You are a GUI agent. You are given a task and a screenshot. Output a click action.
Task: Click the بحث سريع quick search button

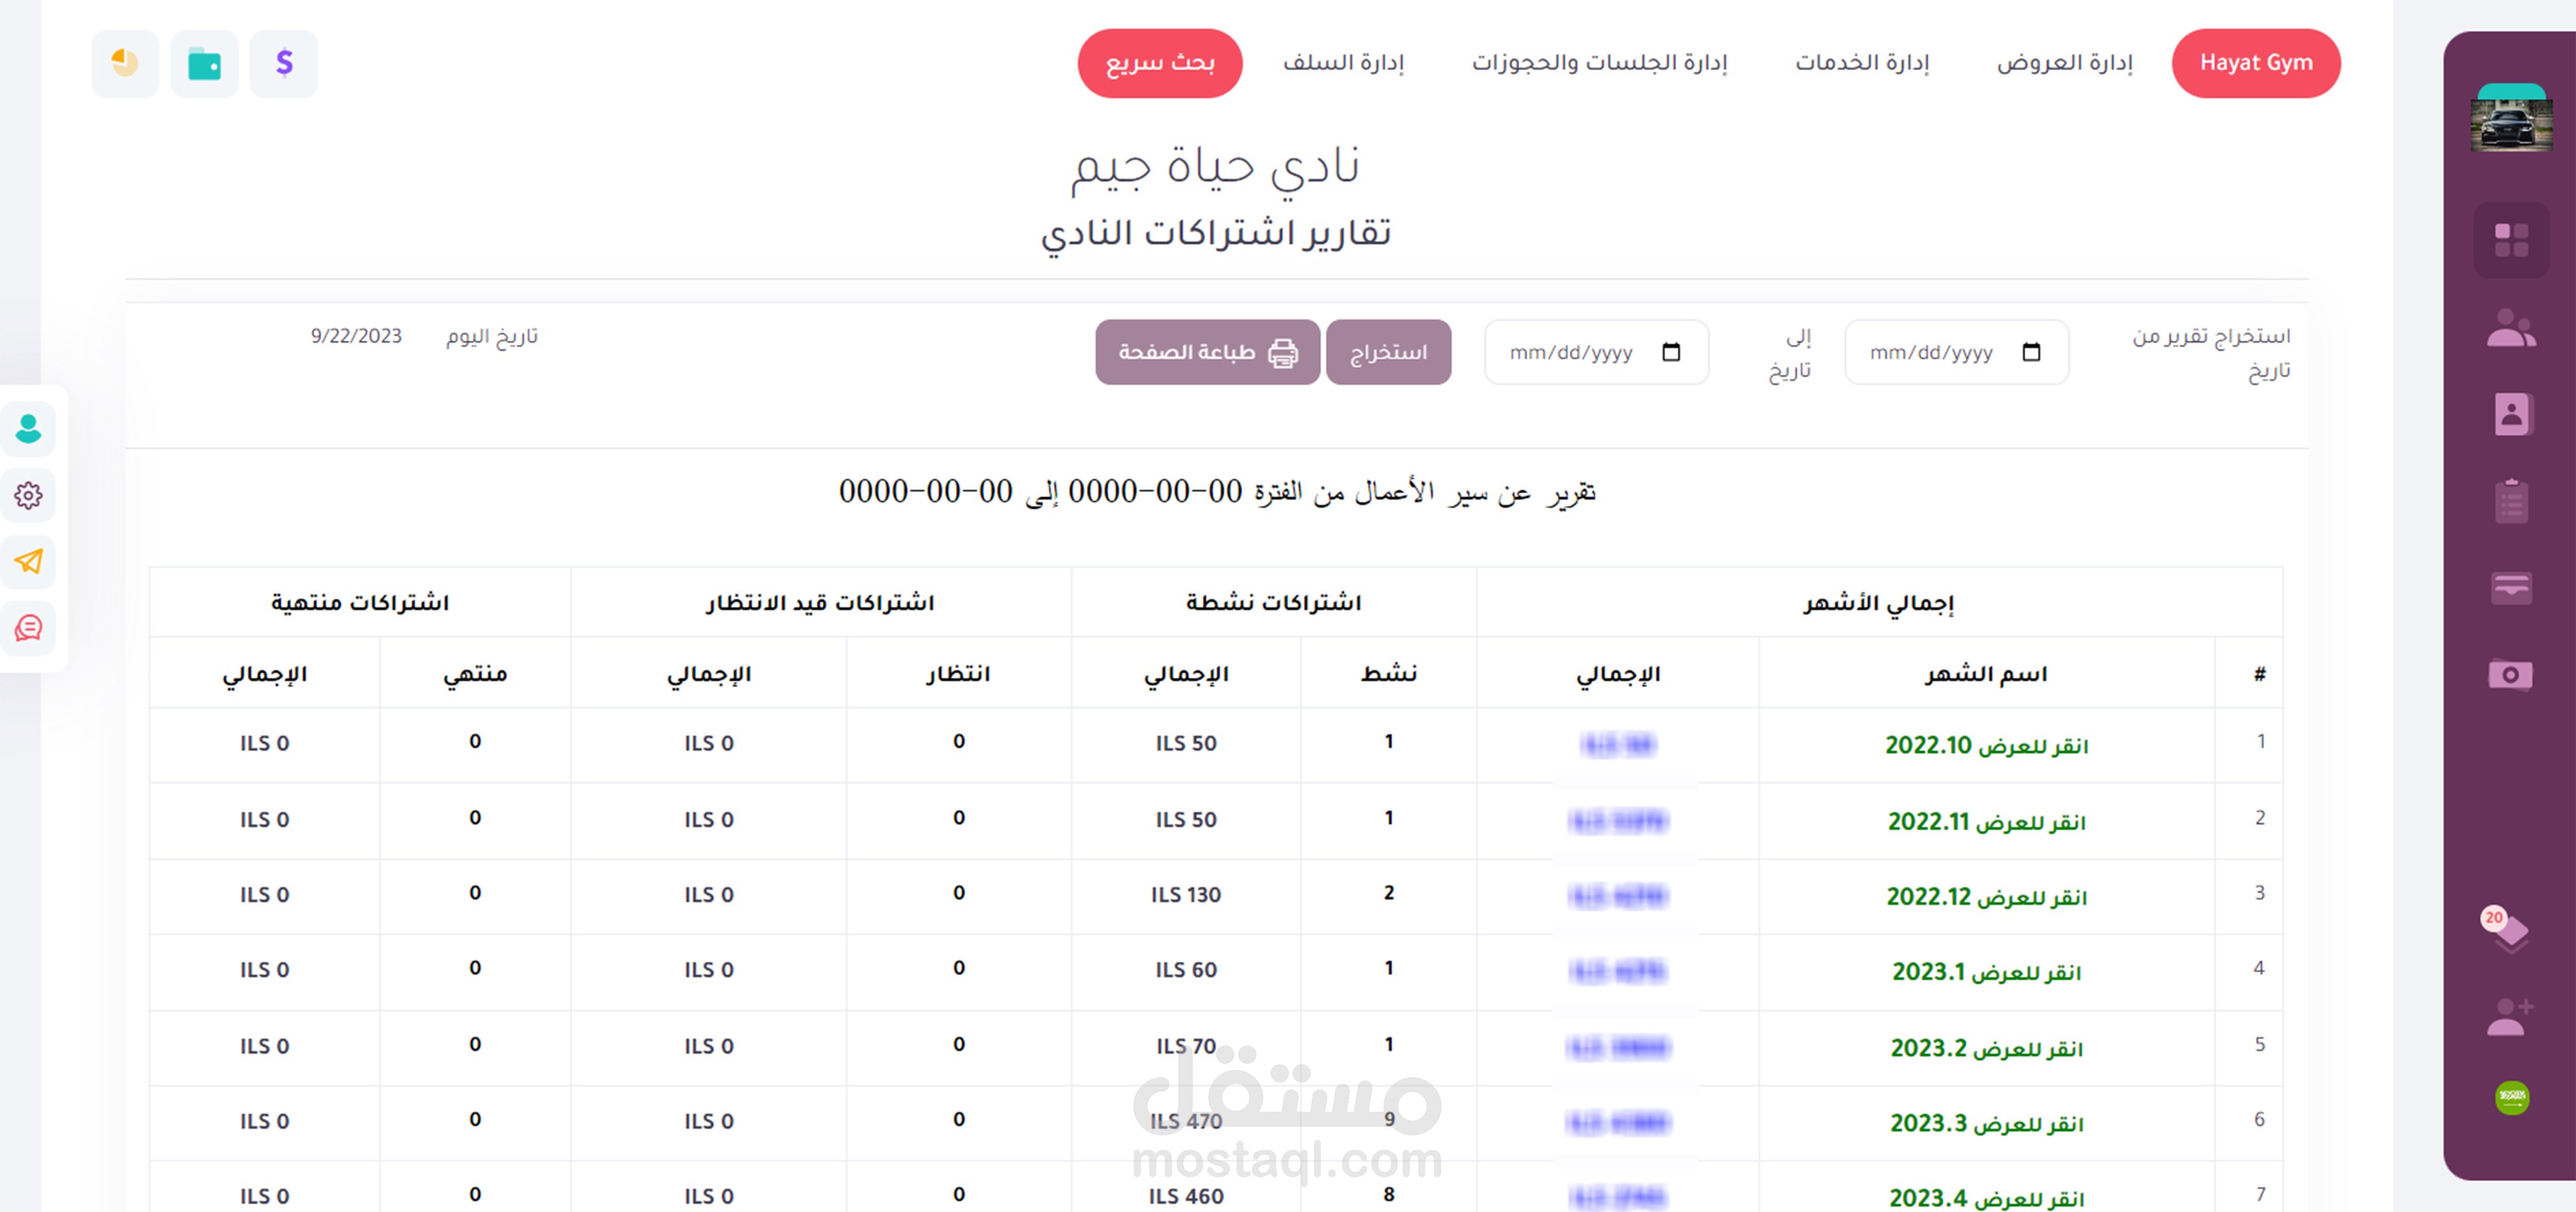coord(1159,63)
